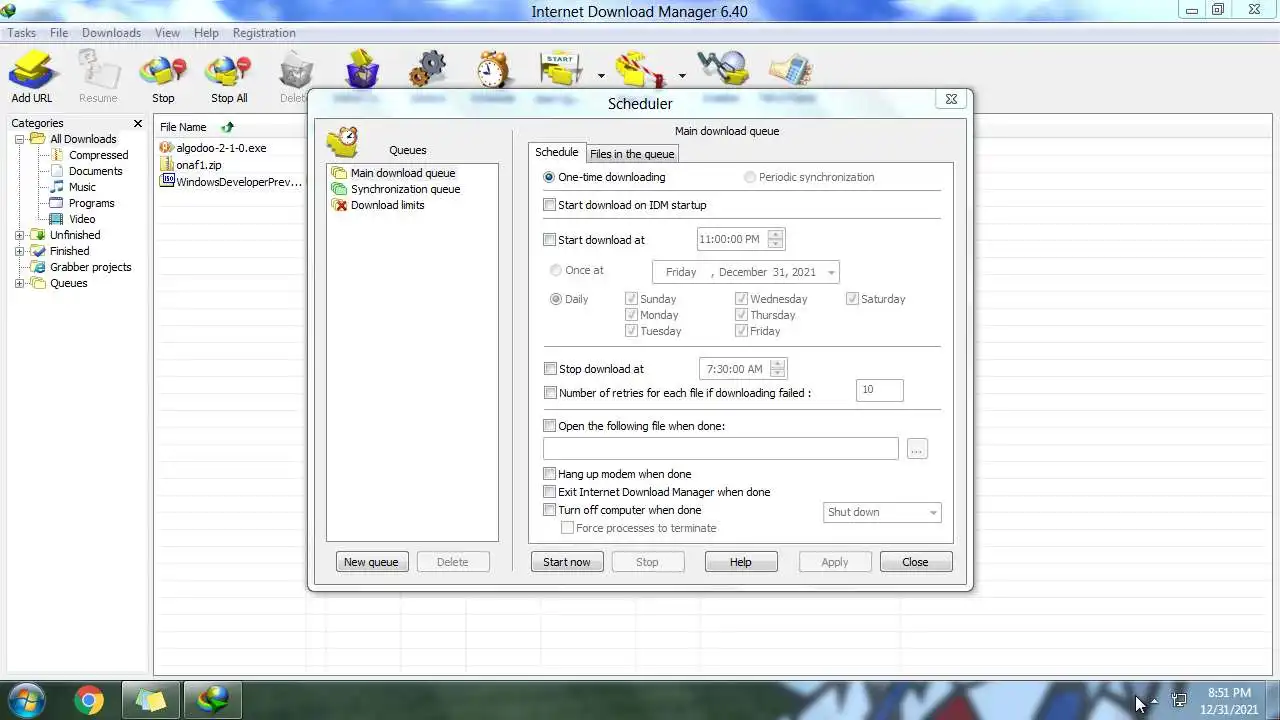This screenshot has width=1280, height=720.
Task: Open the Tasks menu
Action: coord(21,33)
